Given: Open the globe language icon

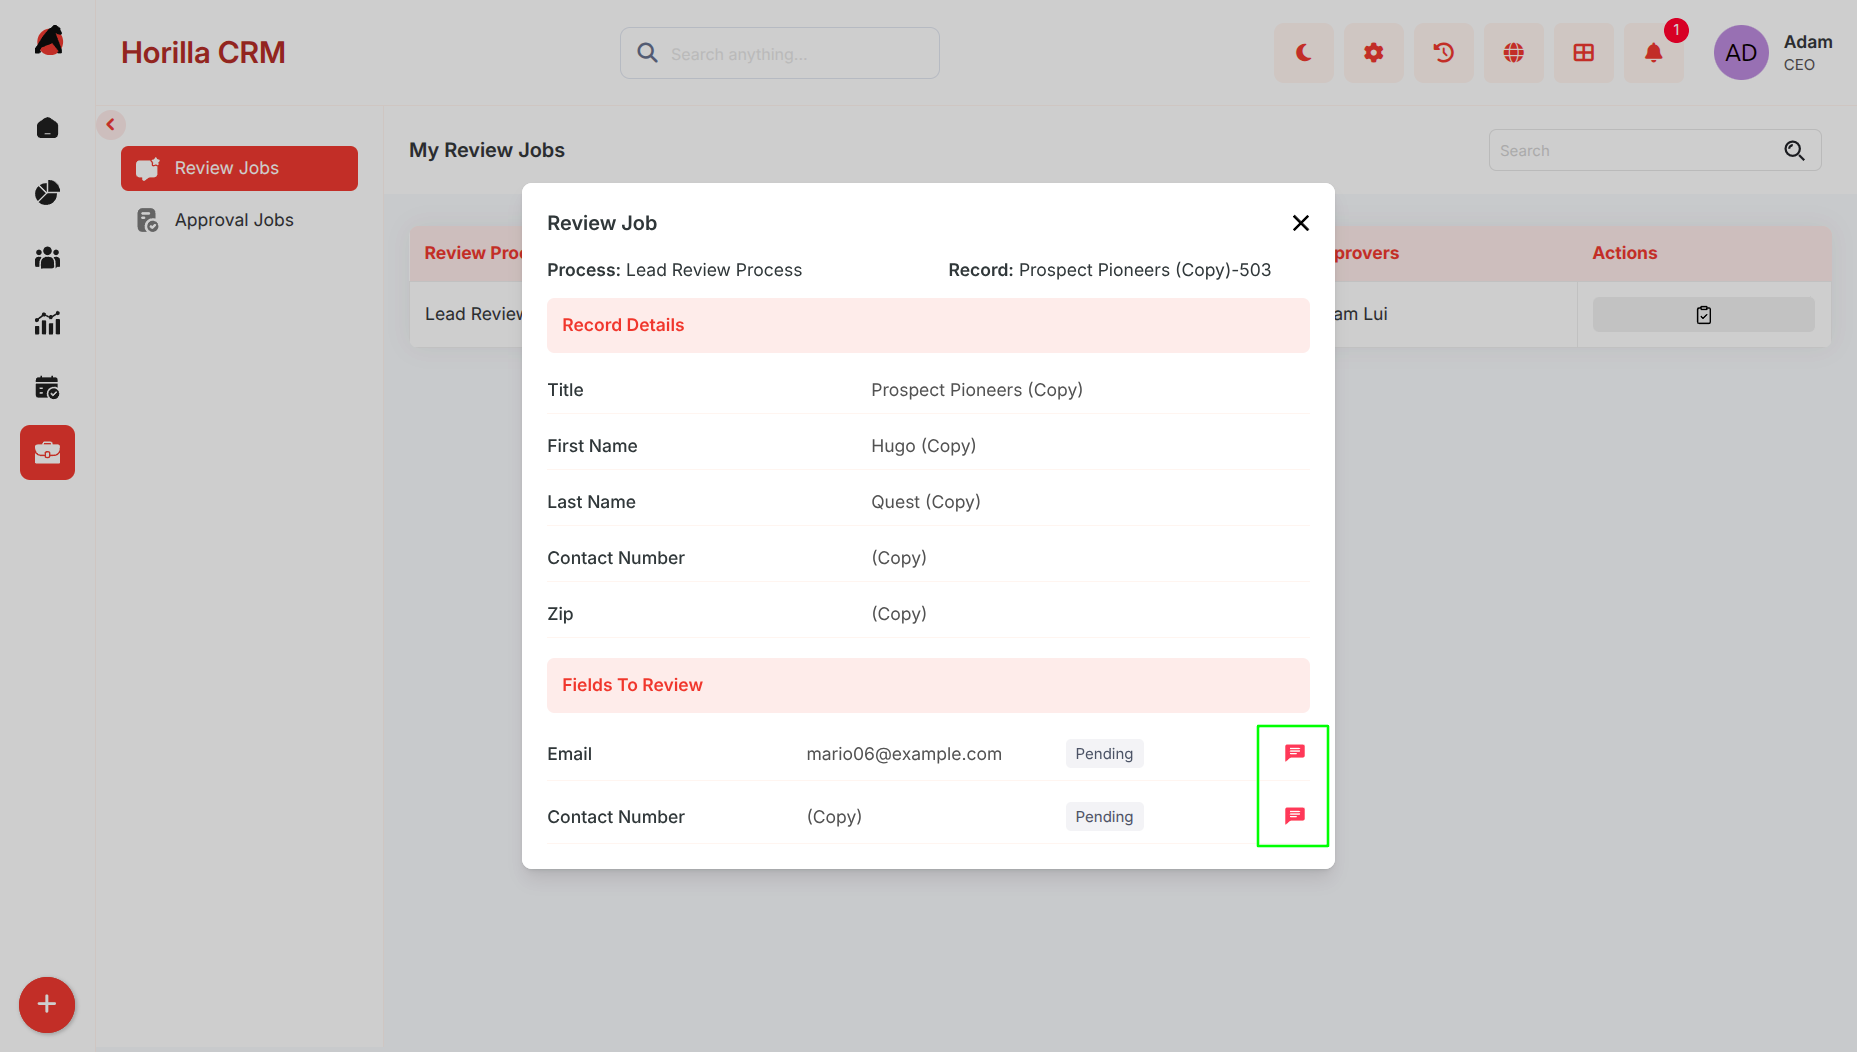Looking at the screenshot, I should click(1514, 53).
